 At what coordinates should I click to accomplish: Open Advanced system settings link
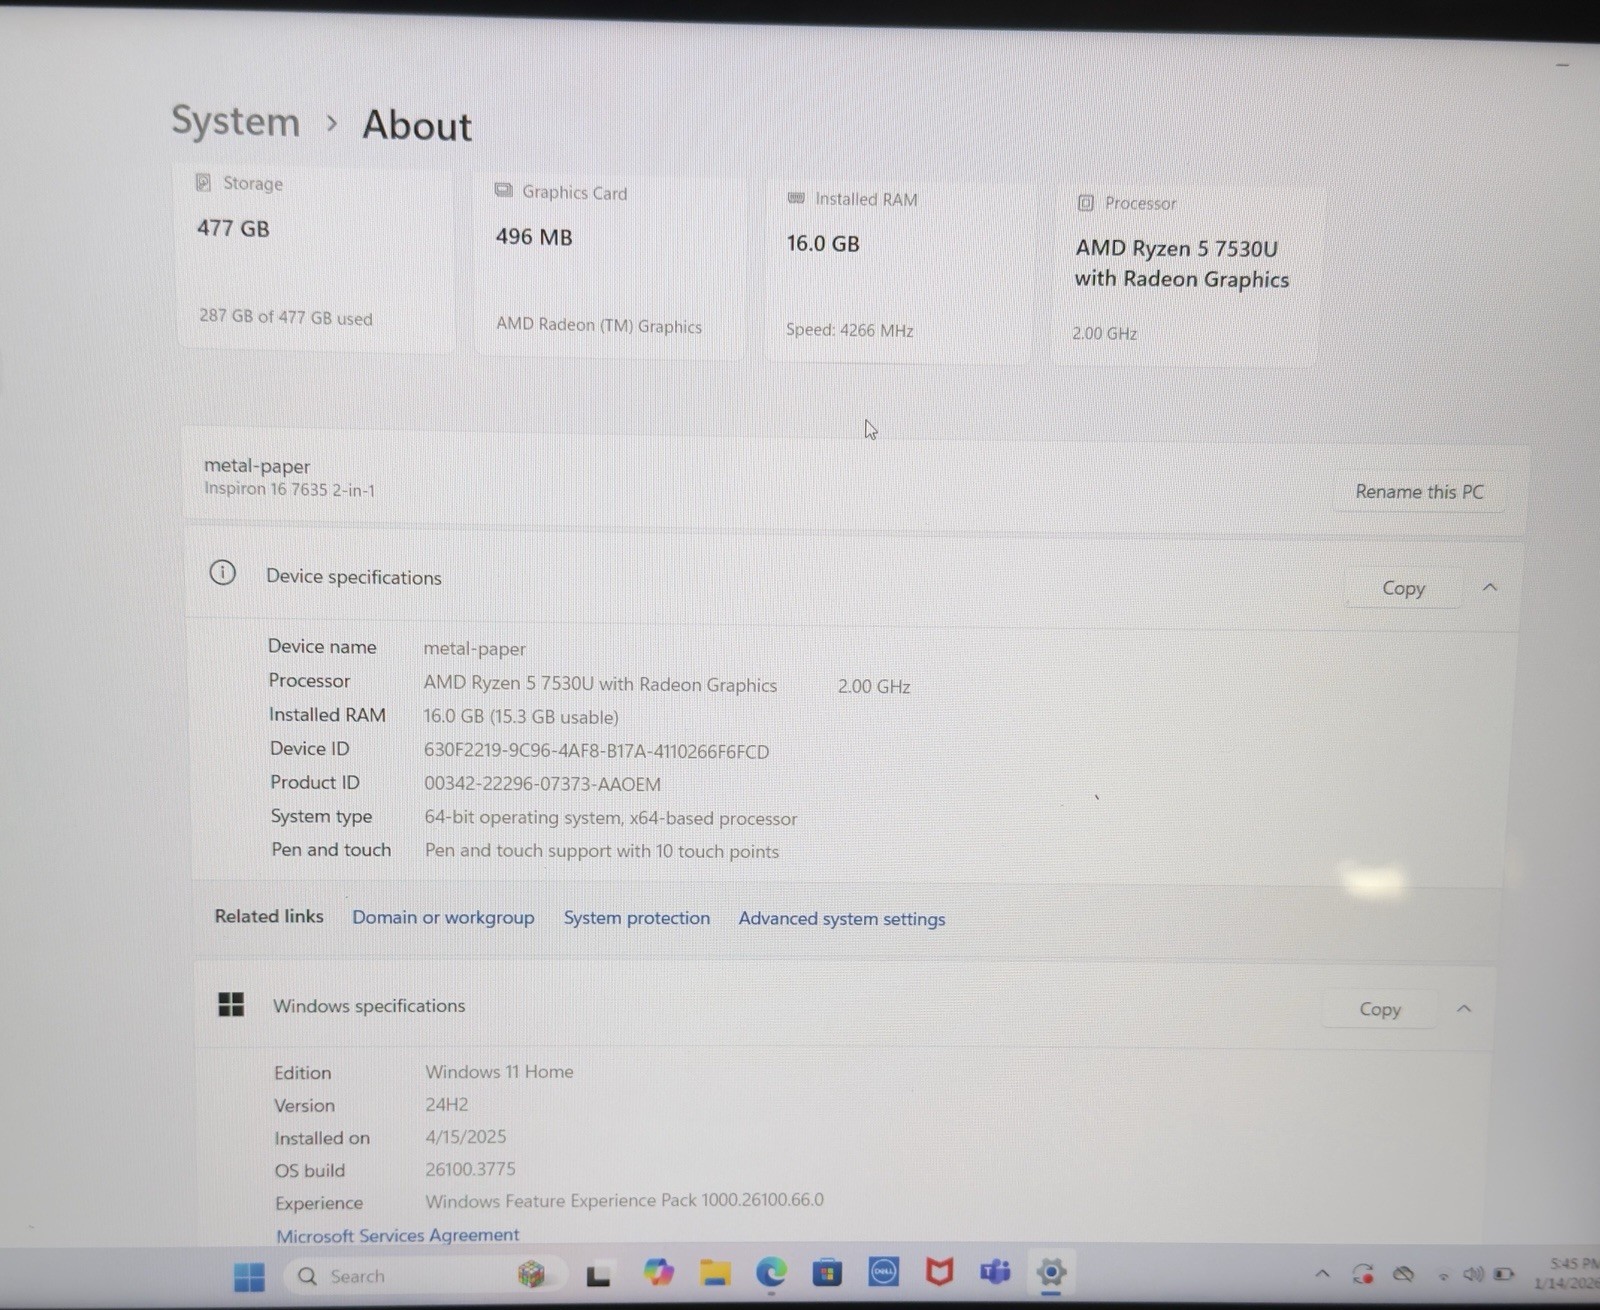tap(842, 919)
